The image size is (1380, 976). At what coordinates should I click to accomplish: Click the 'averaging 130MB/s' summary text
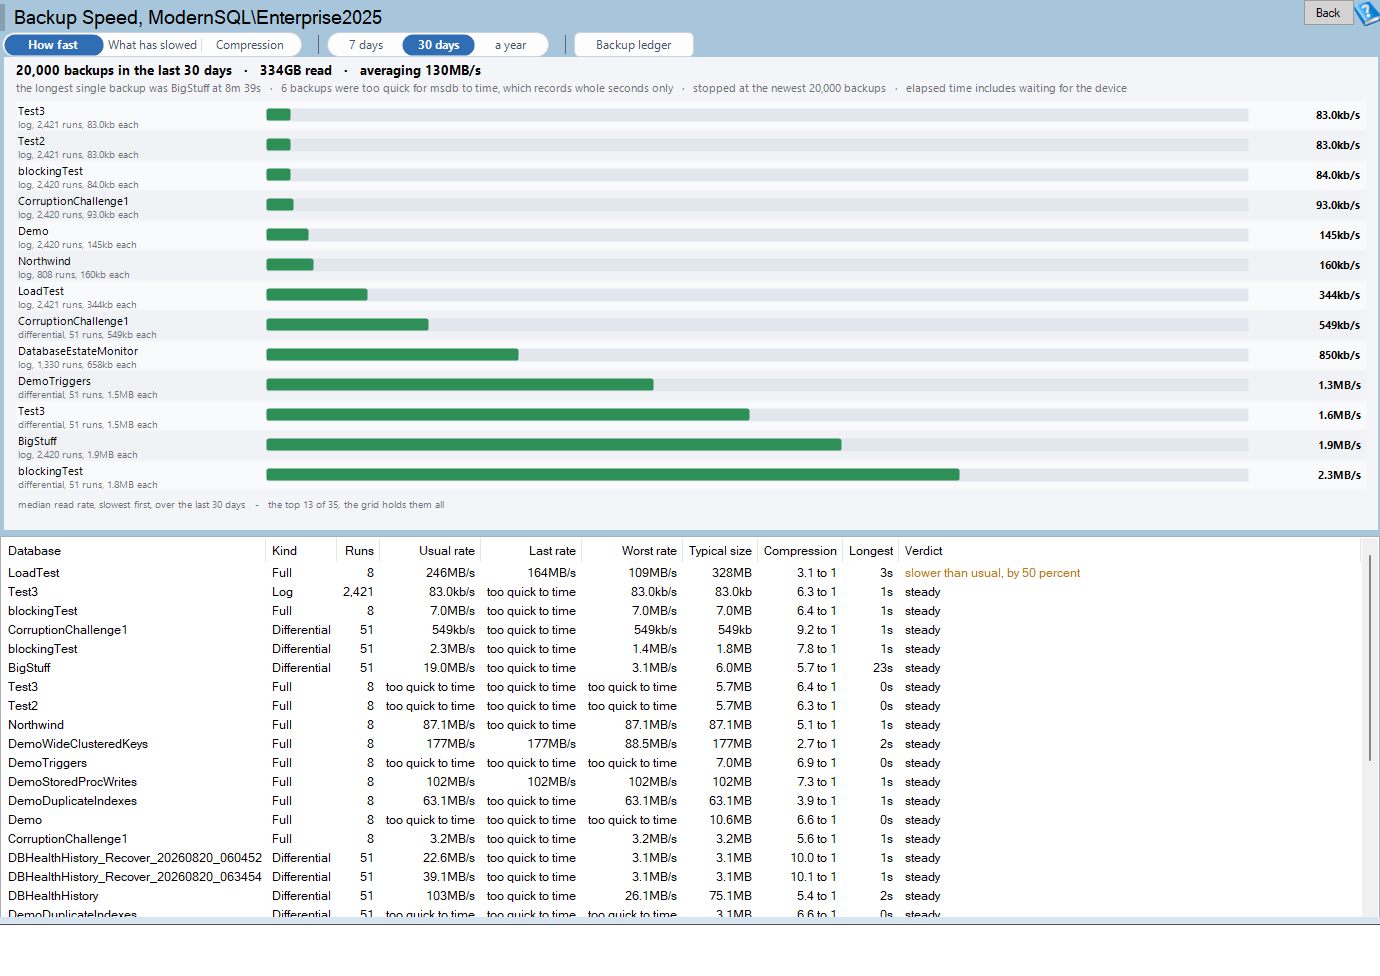420,70
